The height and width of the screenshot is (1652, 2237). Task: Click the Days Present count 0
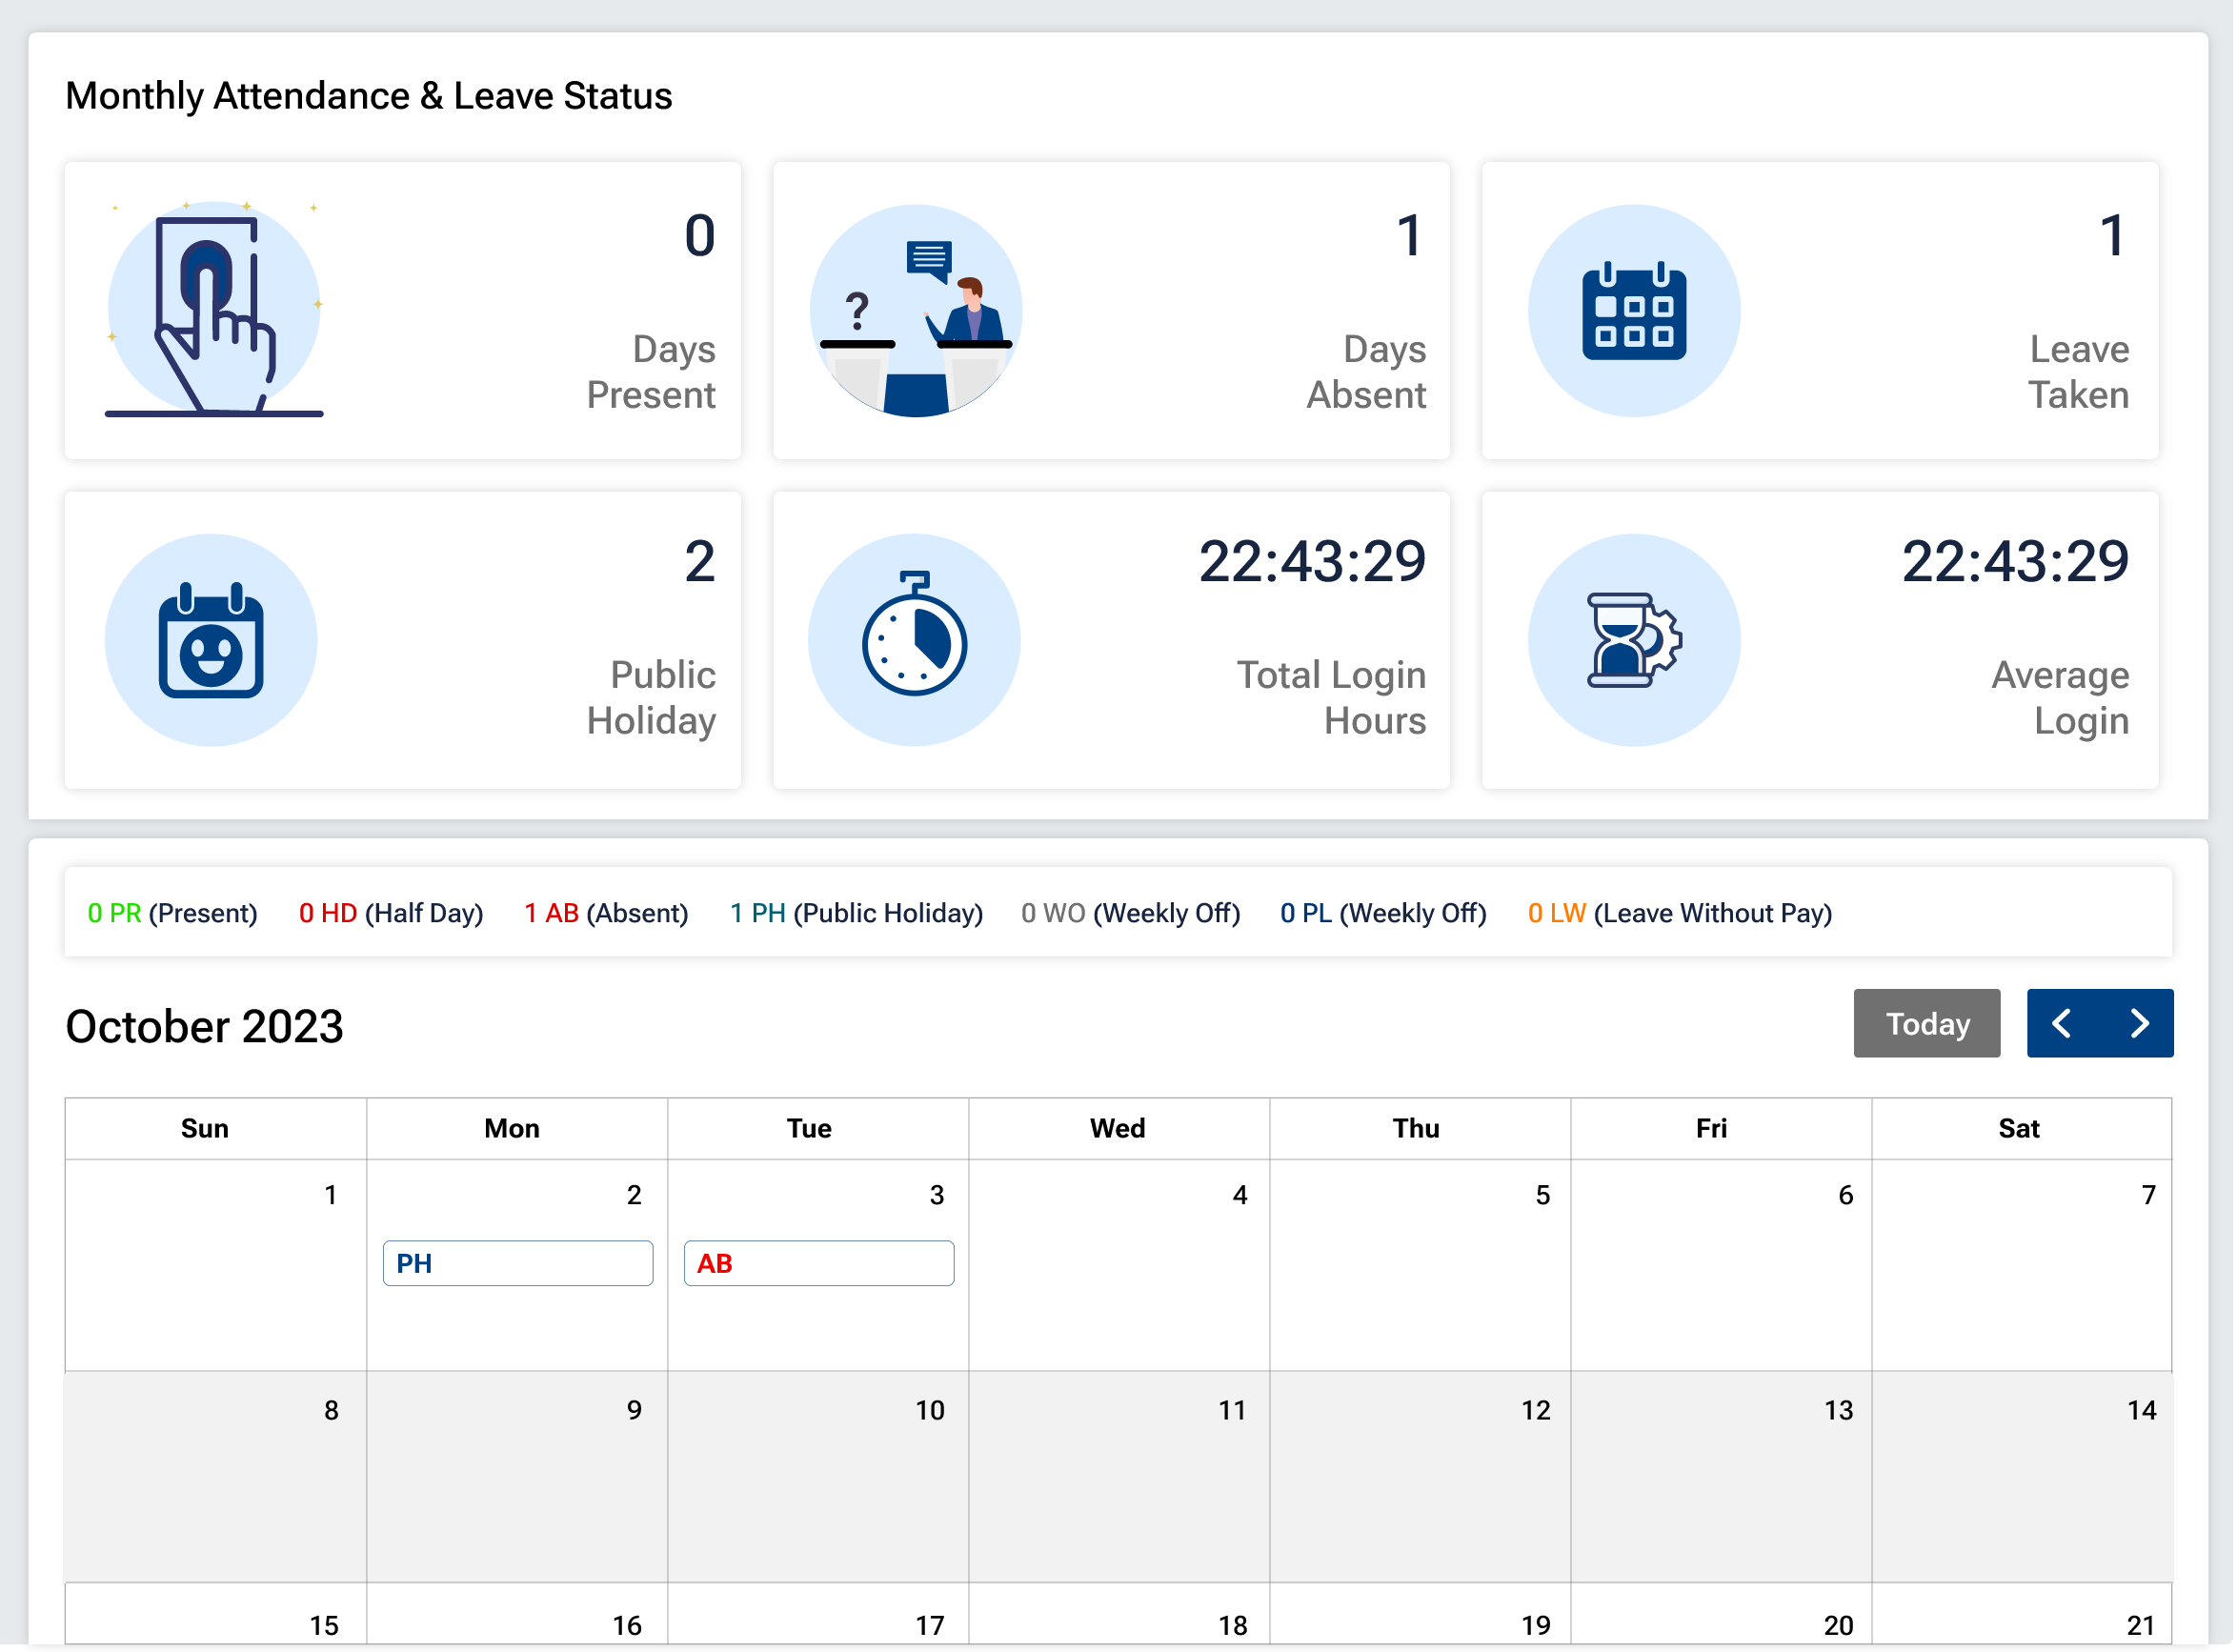(x=701, y=237)
